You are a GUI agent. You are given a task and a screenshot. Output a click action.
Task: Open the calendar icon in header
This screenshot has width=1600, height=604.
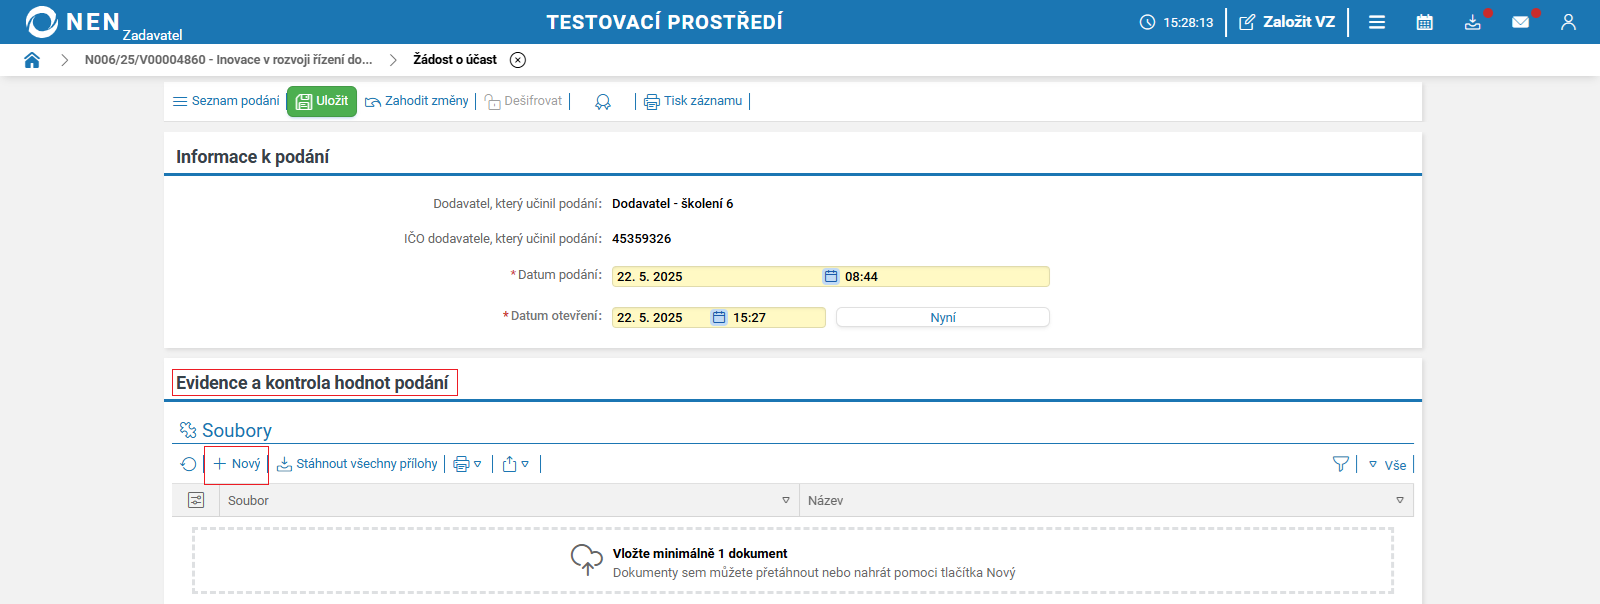coord(1425,22)
